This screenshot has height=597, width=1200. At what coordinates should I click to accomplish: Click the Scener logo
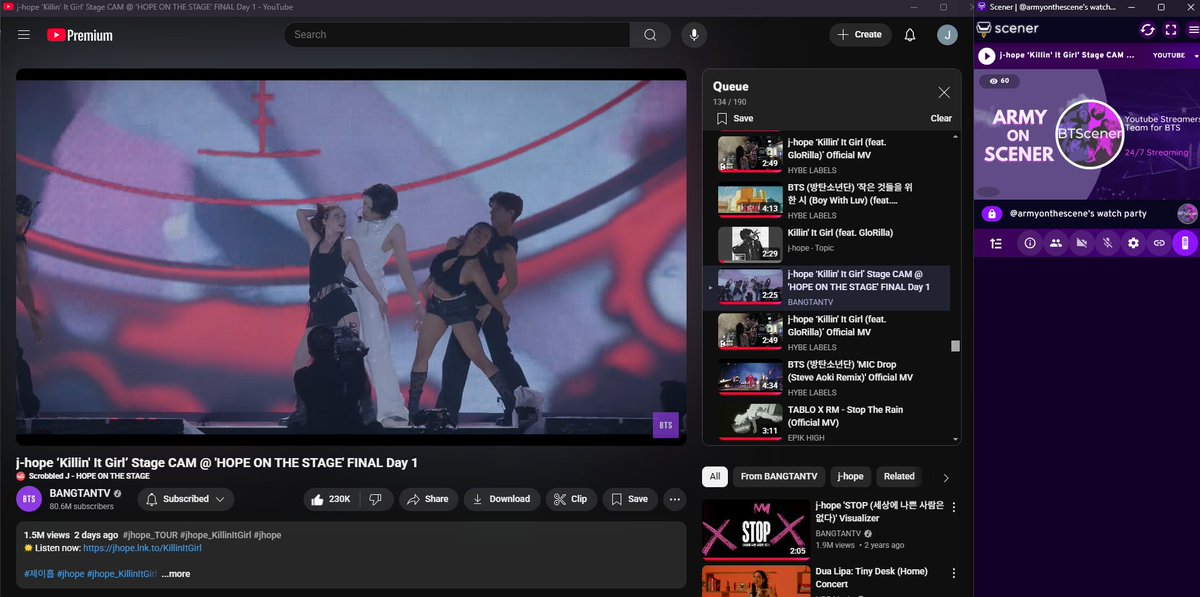1008,29
